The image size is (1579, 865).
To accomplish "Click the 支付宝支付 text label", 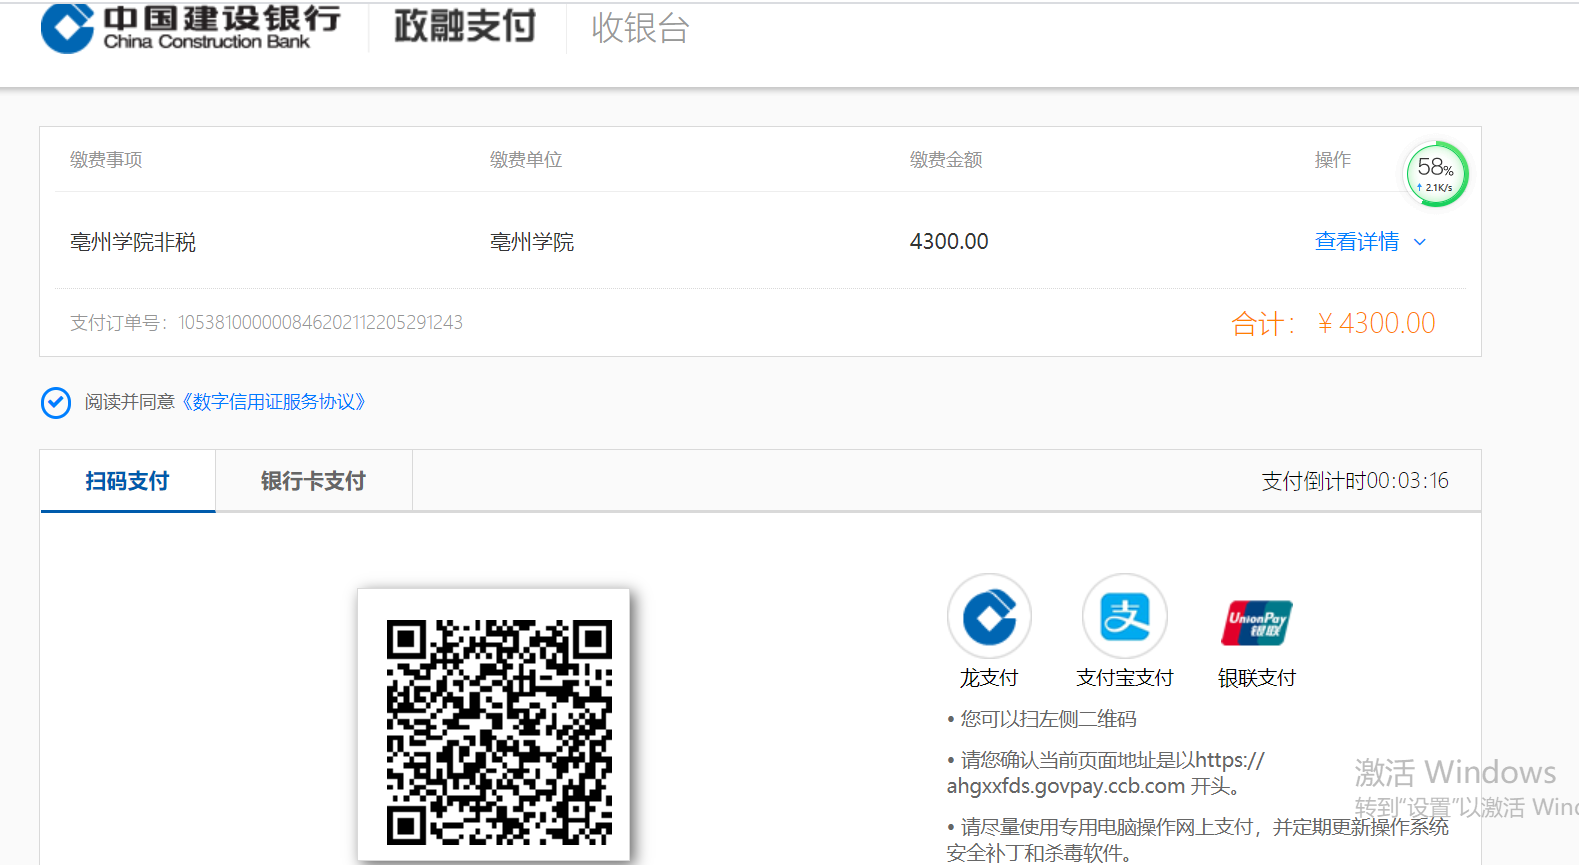I will tap(1125, 678).
